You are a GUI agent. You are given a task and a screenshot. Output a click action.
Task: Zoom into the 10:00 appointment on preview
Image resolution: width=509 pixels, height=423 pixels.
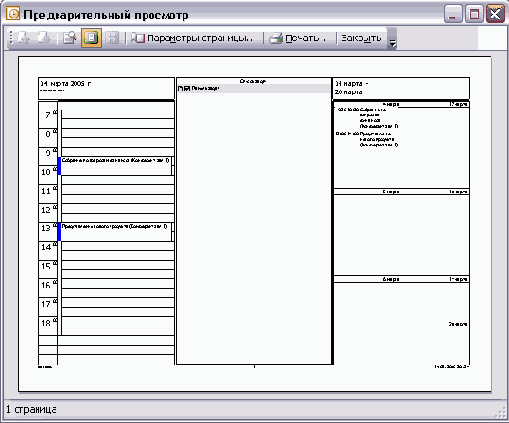(116, 166)
